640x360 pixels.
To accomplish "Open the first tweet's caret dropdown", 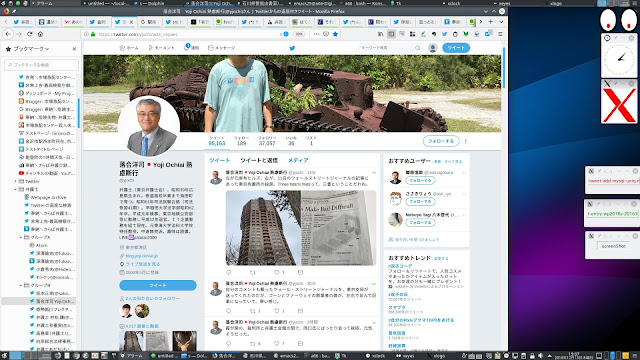I will pyautogui.click(x=373, y=173).
